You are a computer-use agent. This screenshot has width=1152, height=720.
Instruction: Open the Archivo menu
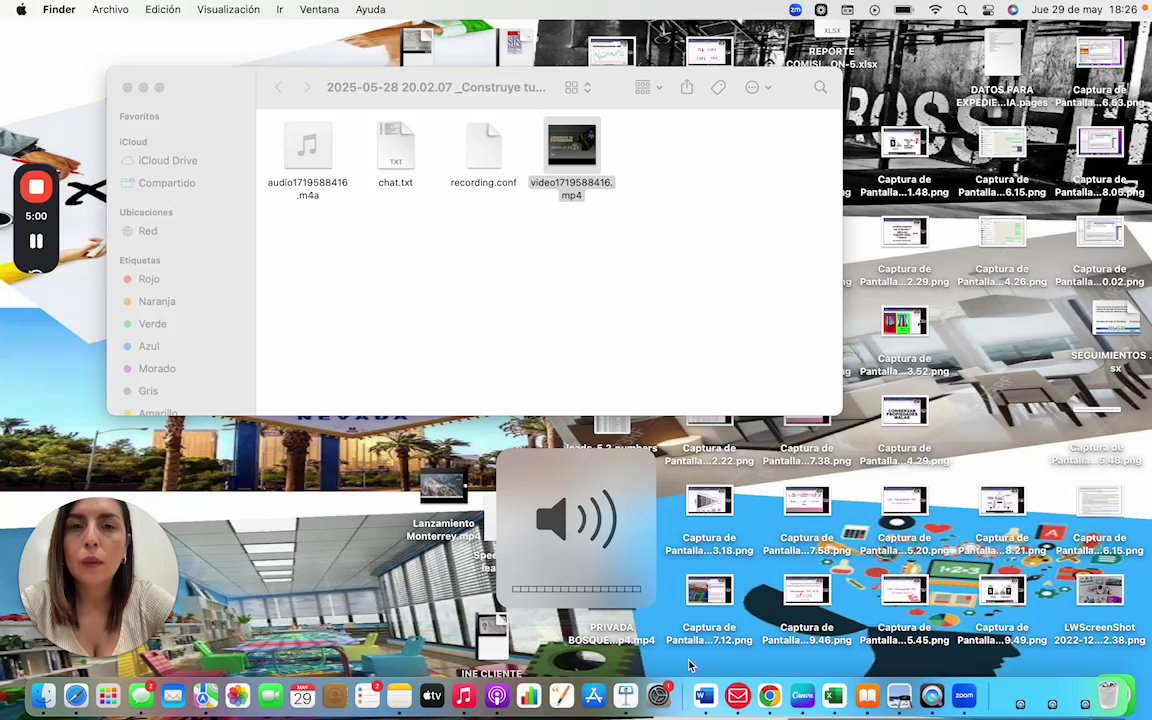coord(110,10)
